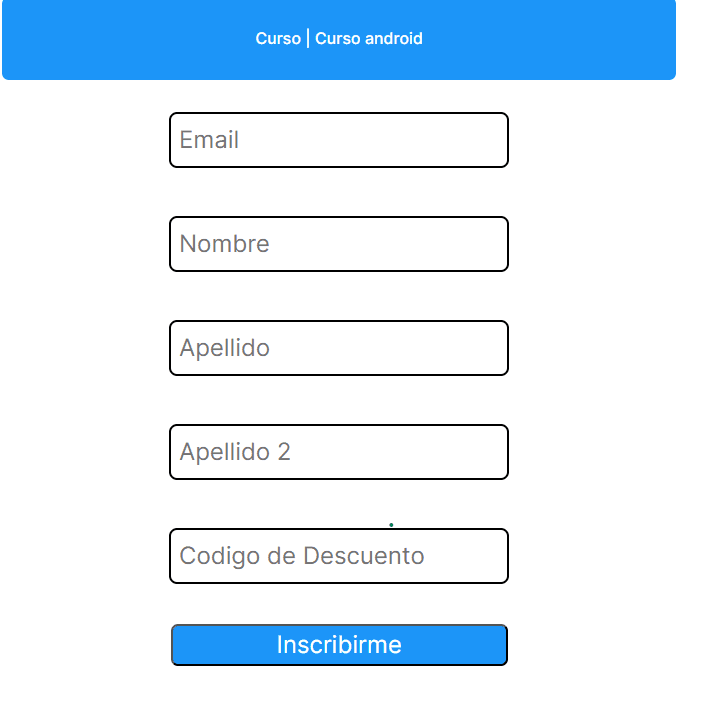This screenshot has height=716, width=710.
Task: Activate the first-name "Nombre" placeholder text
Action: (224, 244)
